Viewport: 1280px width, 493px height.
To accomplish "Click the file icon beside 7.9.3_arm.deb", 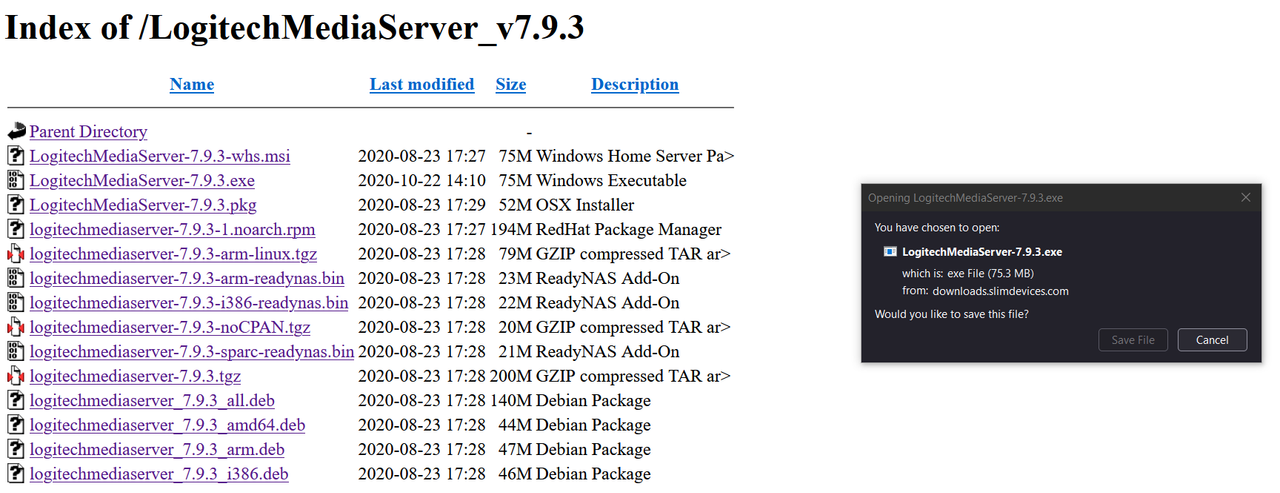I will pyautogui.click(x=16, y=449).
